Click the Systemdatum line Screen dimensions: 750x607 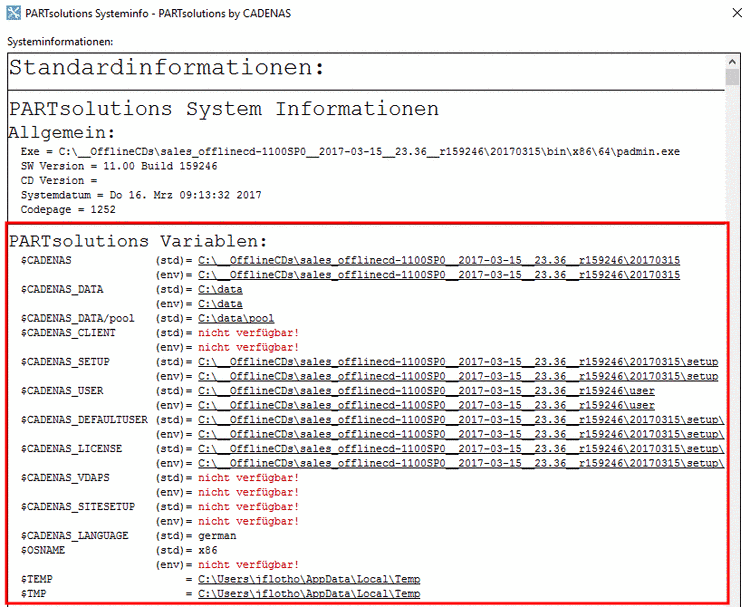(x=141, y=195)
